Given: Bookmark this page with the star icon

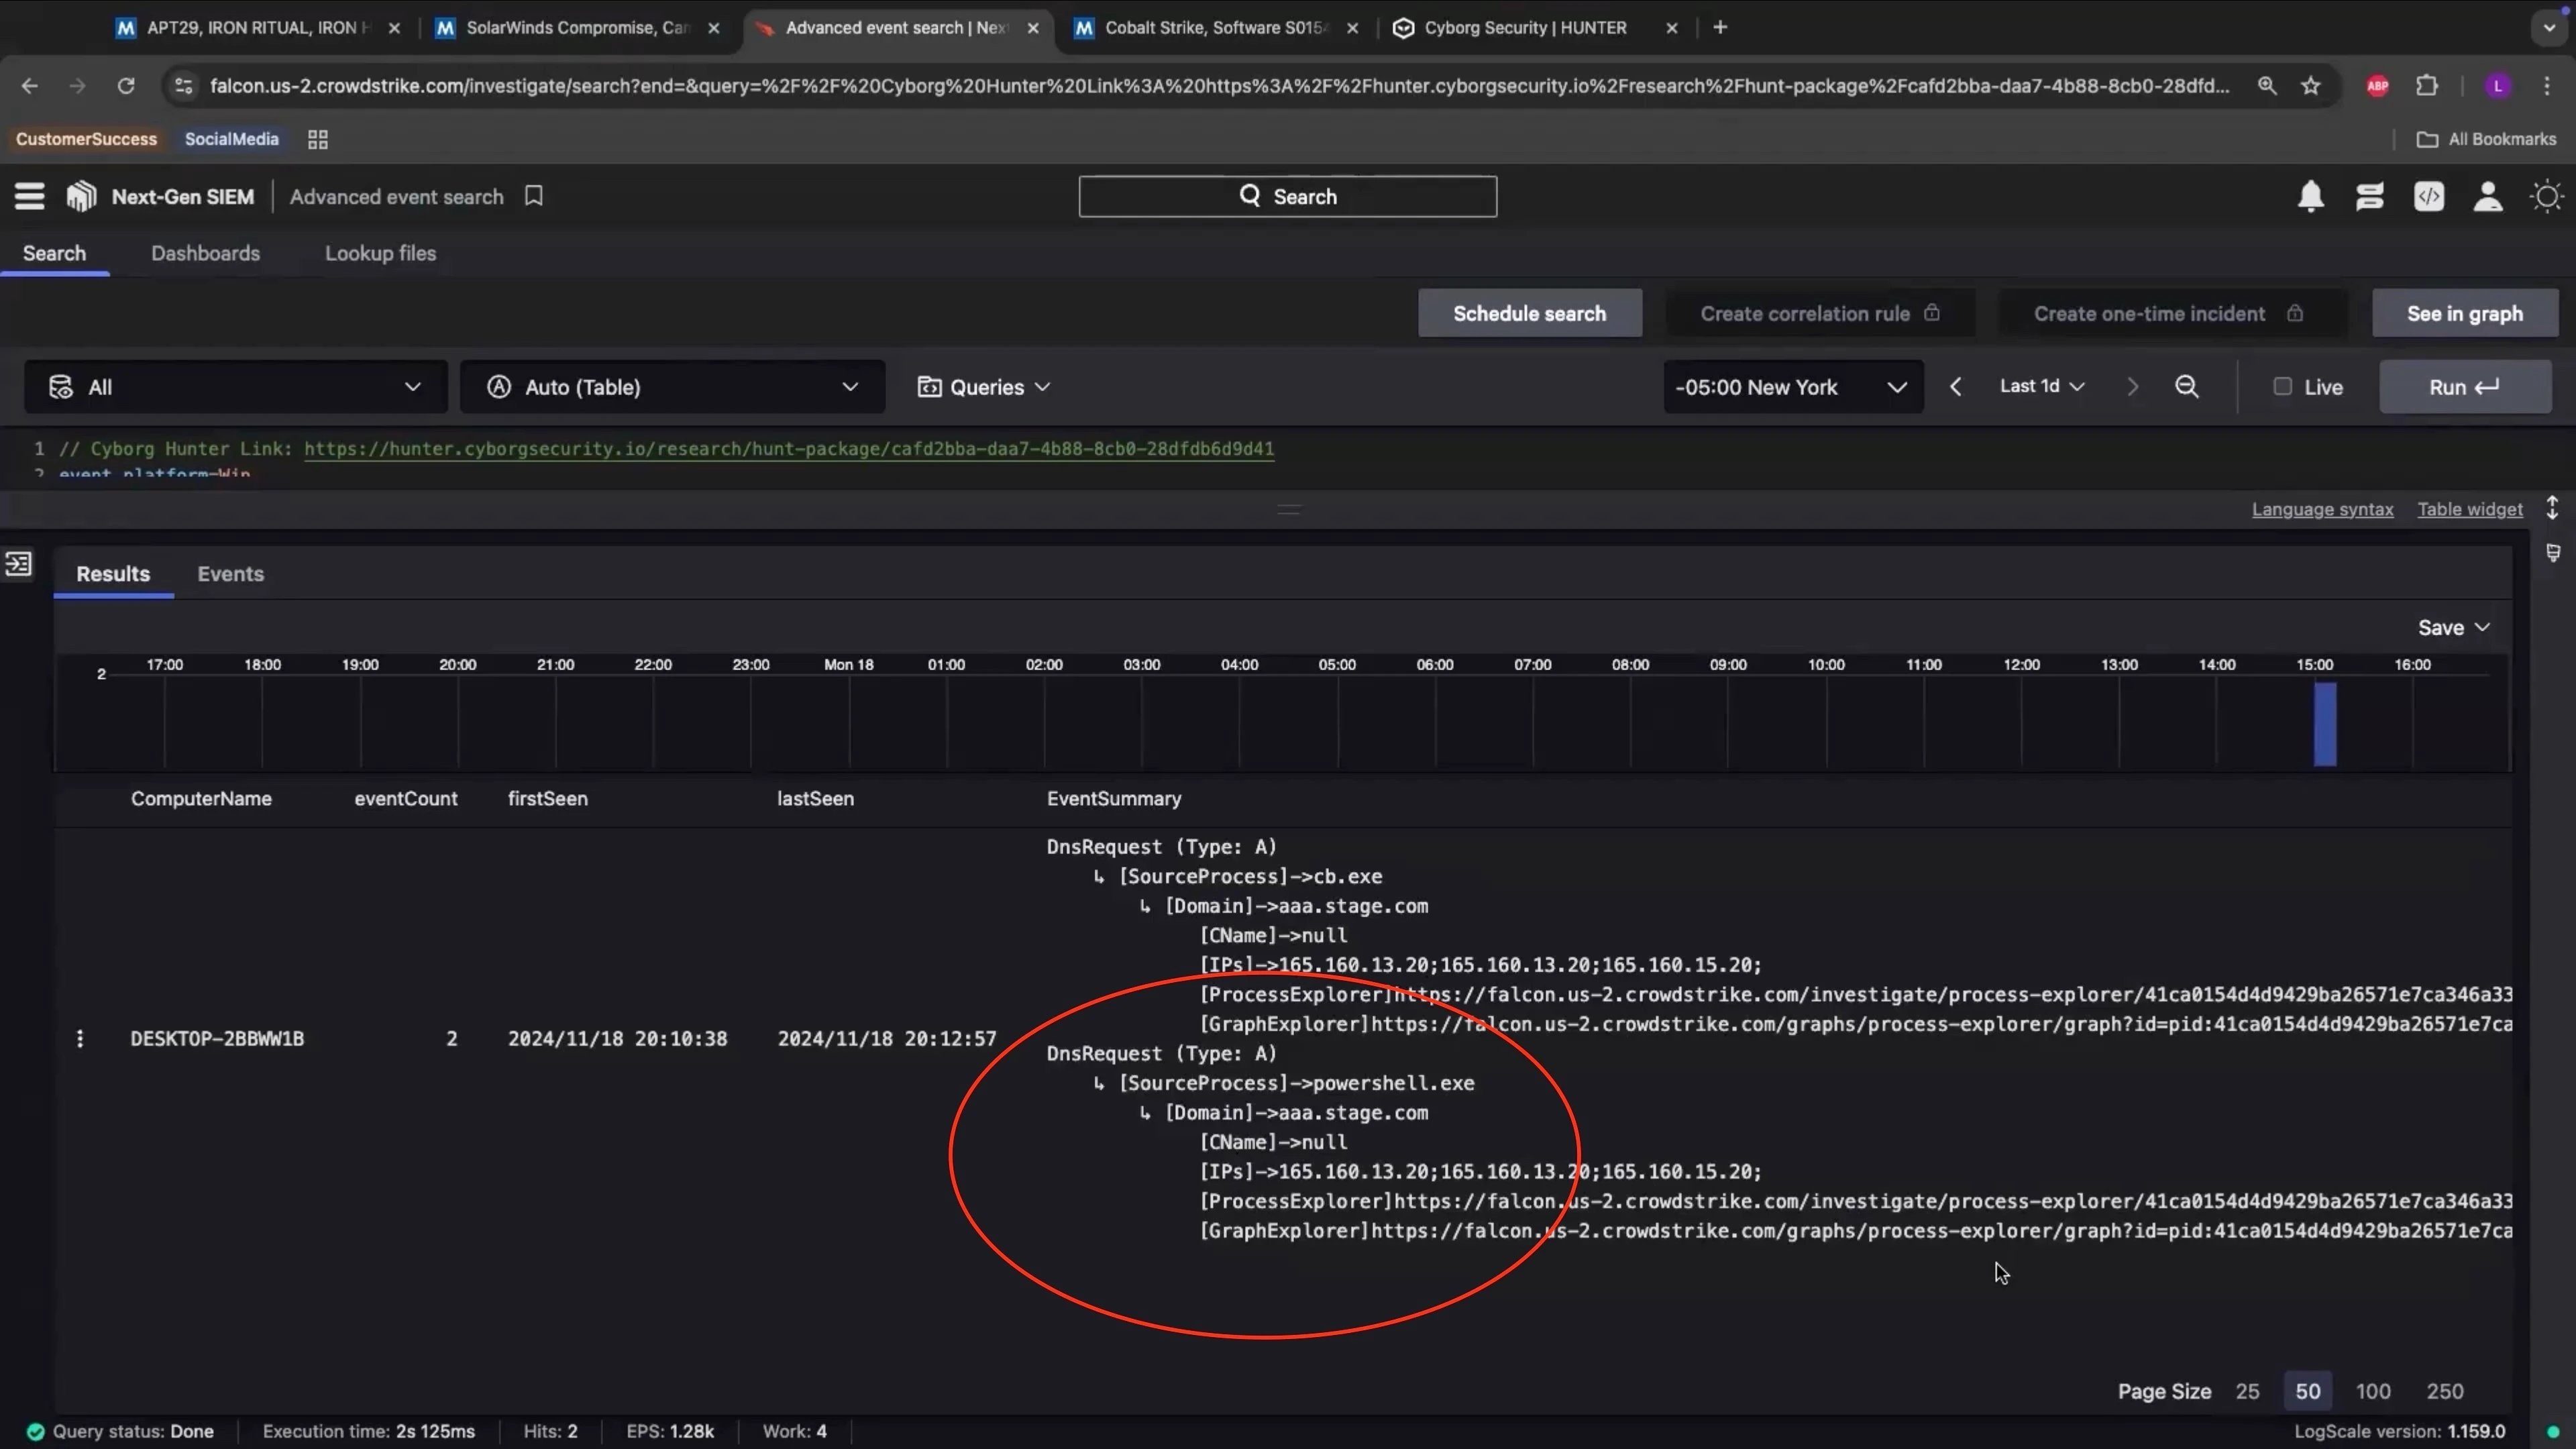Looking at the screenshot, I should [2310, 86].
